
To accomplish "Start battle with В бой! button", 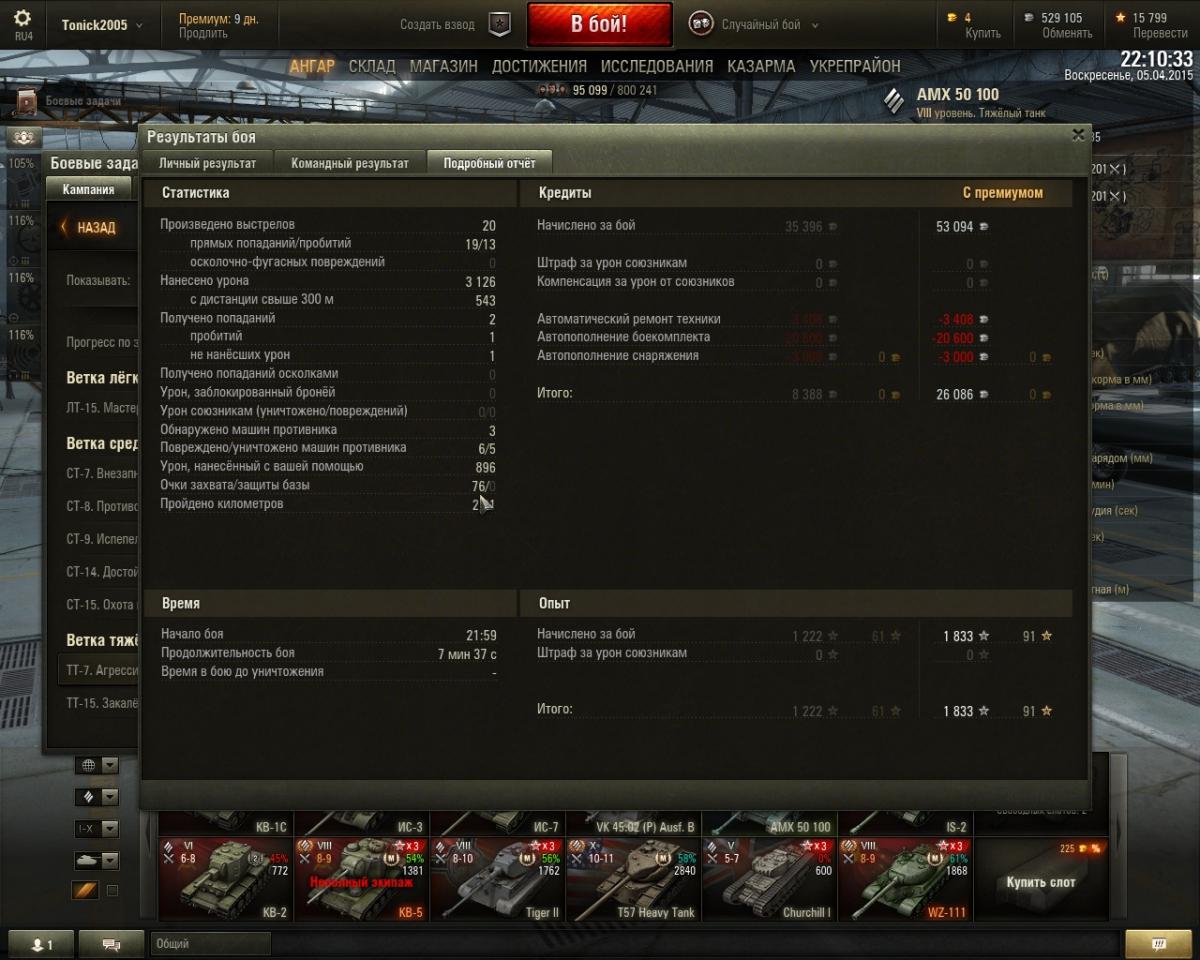I will tap(599, 24).
